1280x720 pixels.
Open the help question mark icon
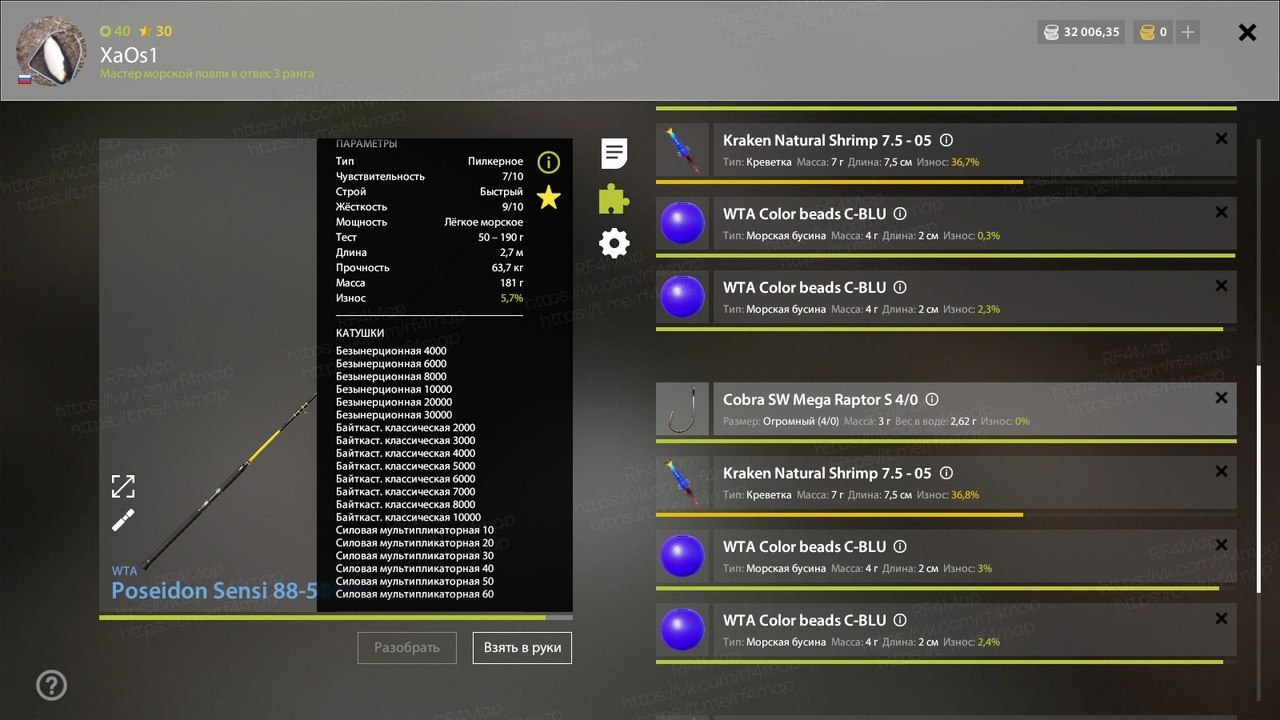tap(51, 685)
